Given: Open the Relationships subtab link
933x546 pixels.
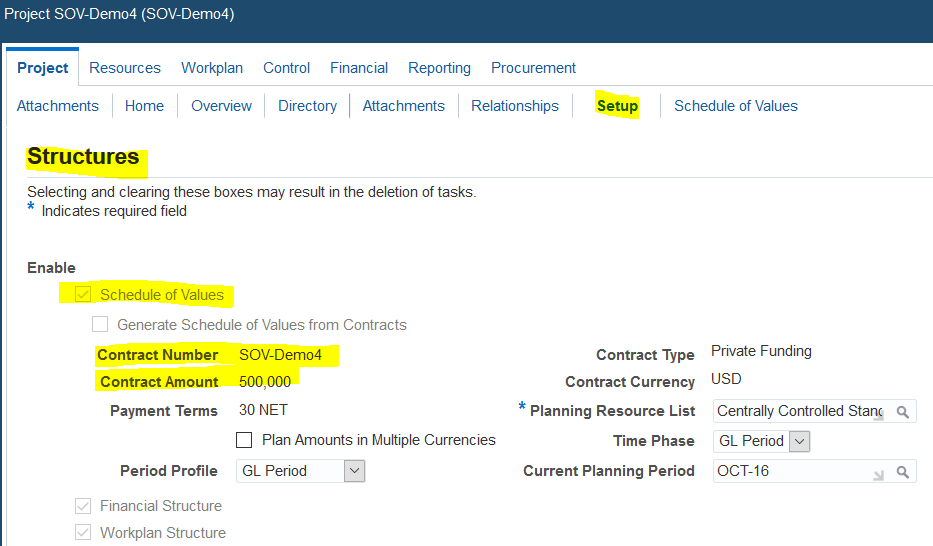Looking at the screenshot, I should click(x=515, y=106).
